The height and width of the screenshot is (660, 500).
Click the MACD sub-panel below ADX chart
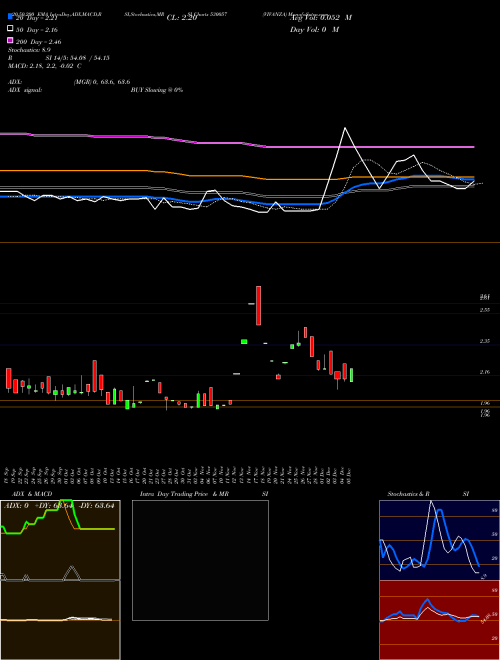pos(60,620)
